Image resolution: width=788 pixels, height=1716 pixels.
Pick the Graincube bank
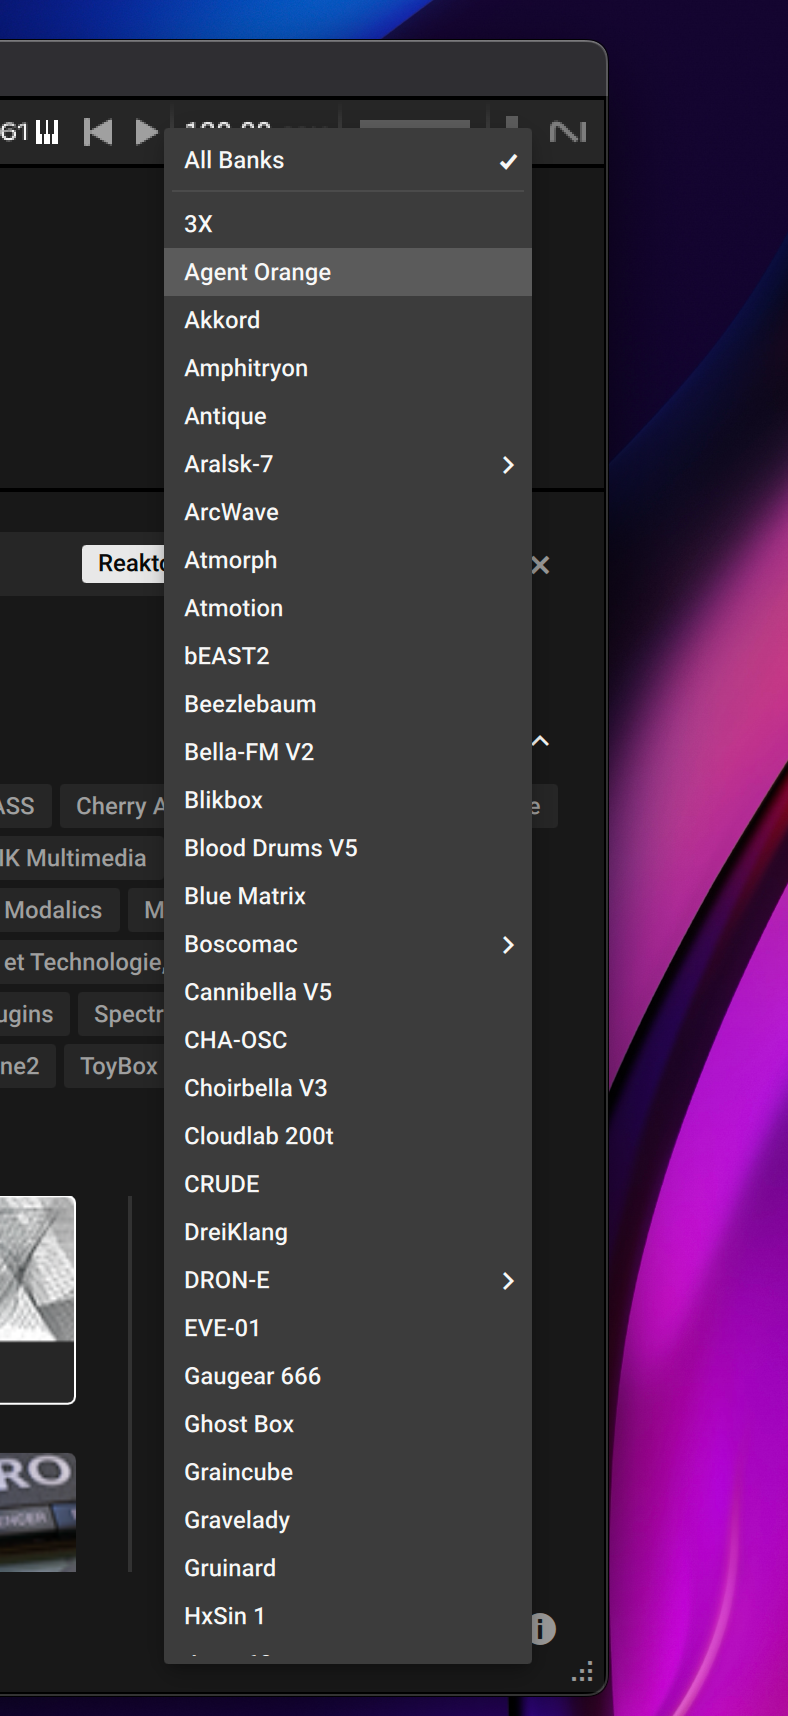(347, 1472)
